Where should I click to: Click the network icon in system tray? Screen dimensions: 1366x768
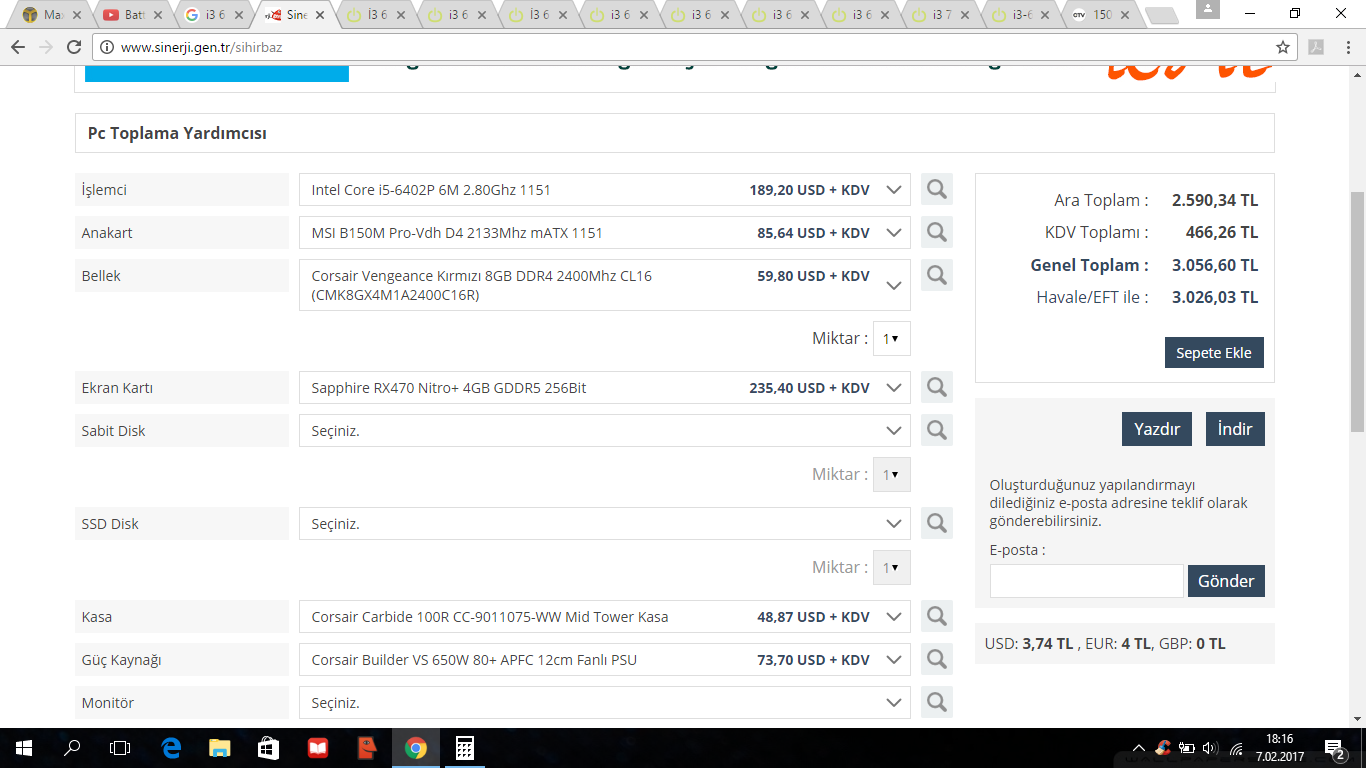(1236, 748)
